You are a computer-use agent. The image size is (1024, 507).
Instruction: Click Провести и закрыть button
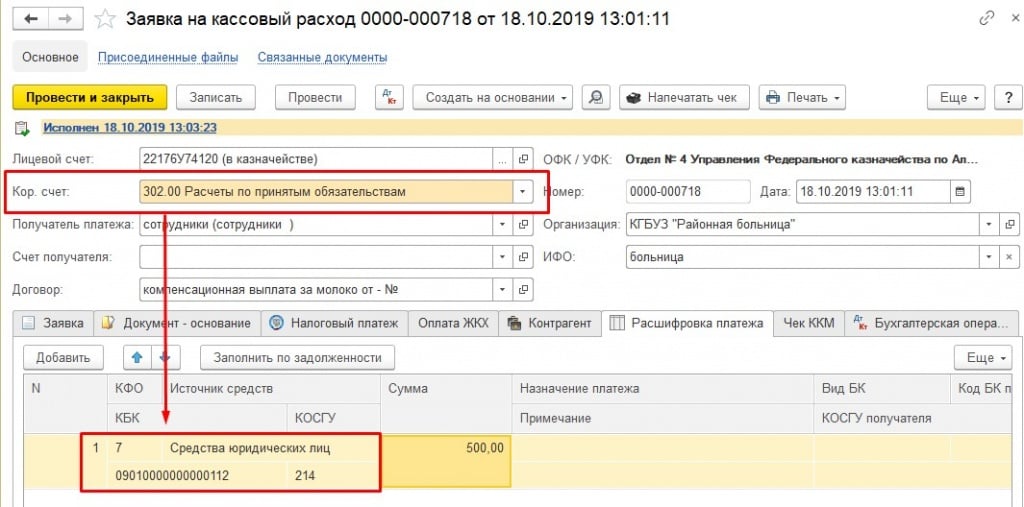click(89, 97)
